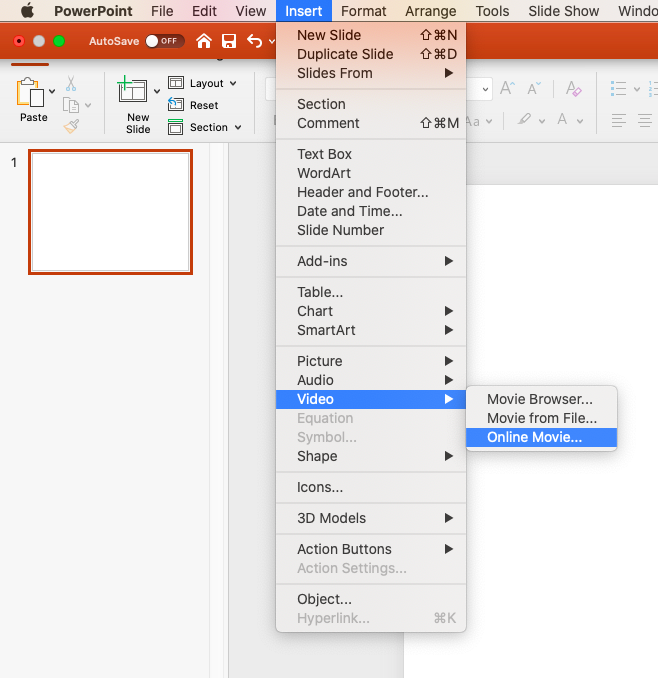Click the Copy icon
Screen dimensions: 658x678
click(71, 105)
